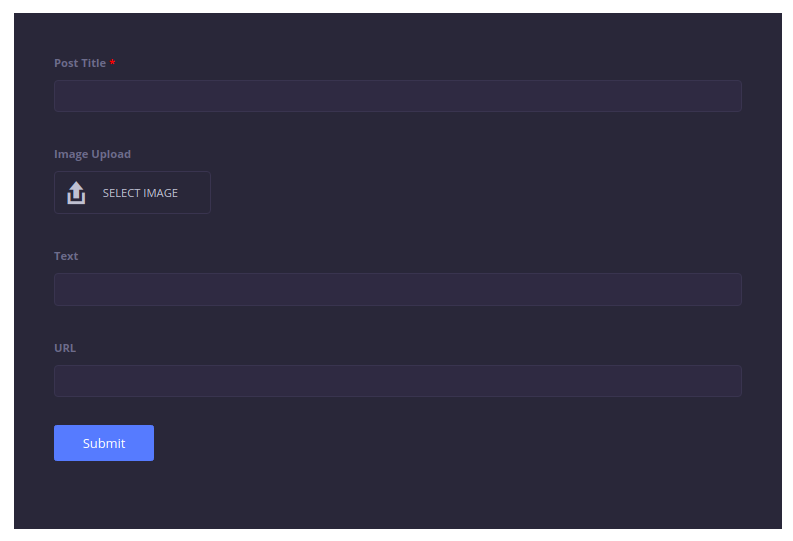Viewport: 793px width, 541px height.
Task: Click the blue Submit button
Action: coord(104,443)
